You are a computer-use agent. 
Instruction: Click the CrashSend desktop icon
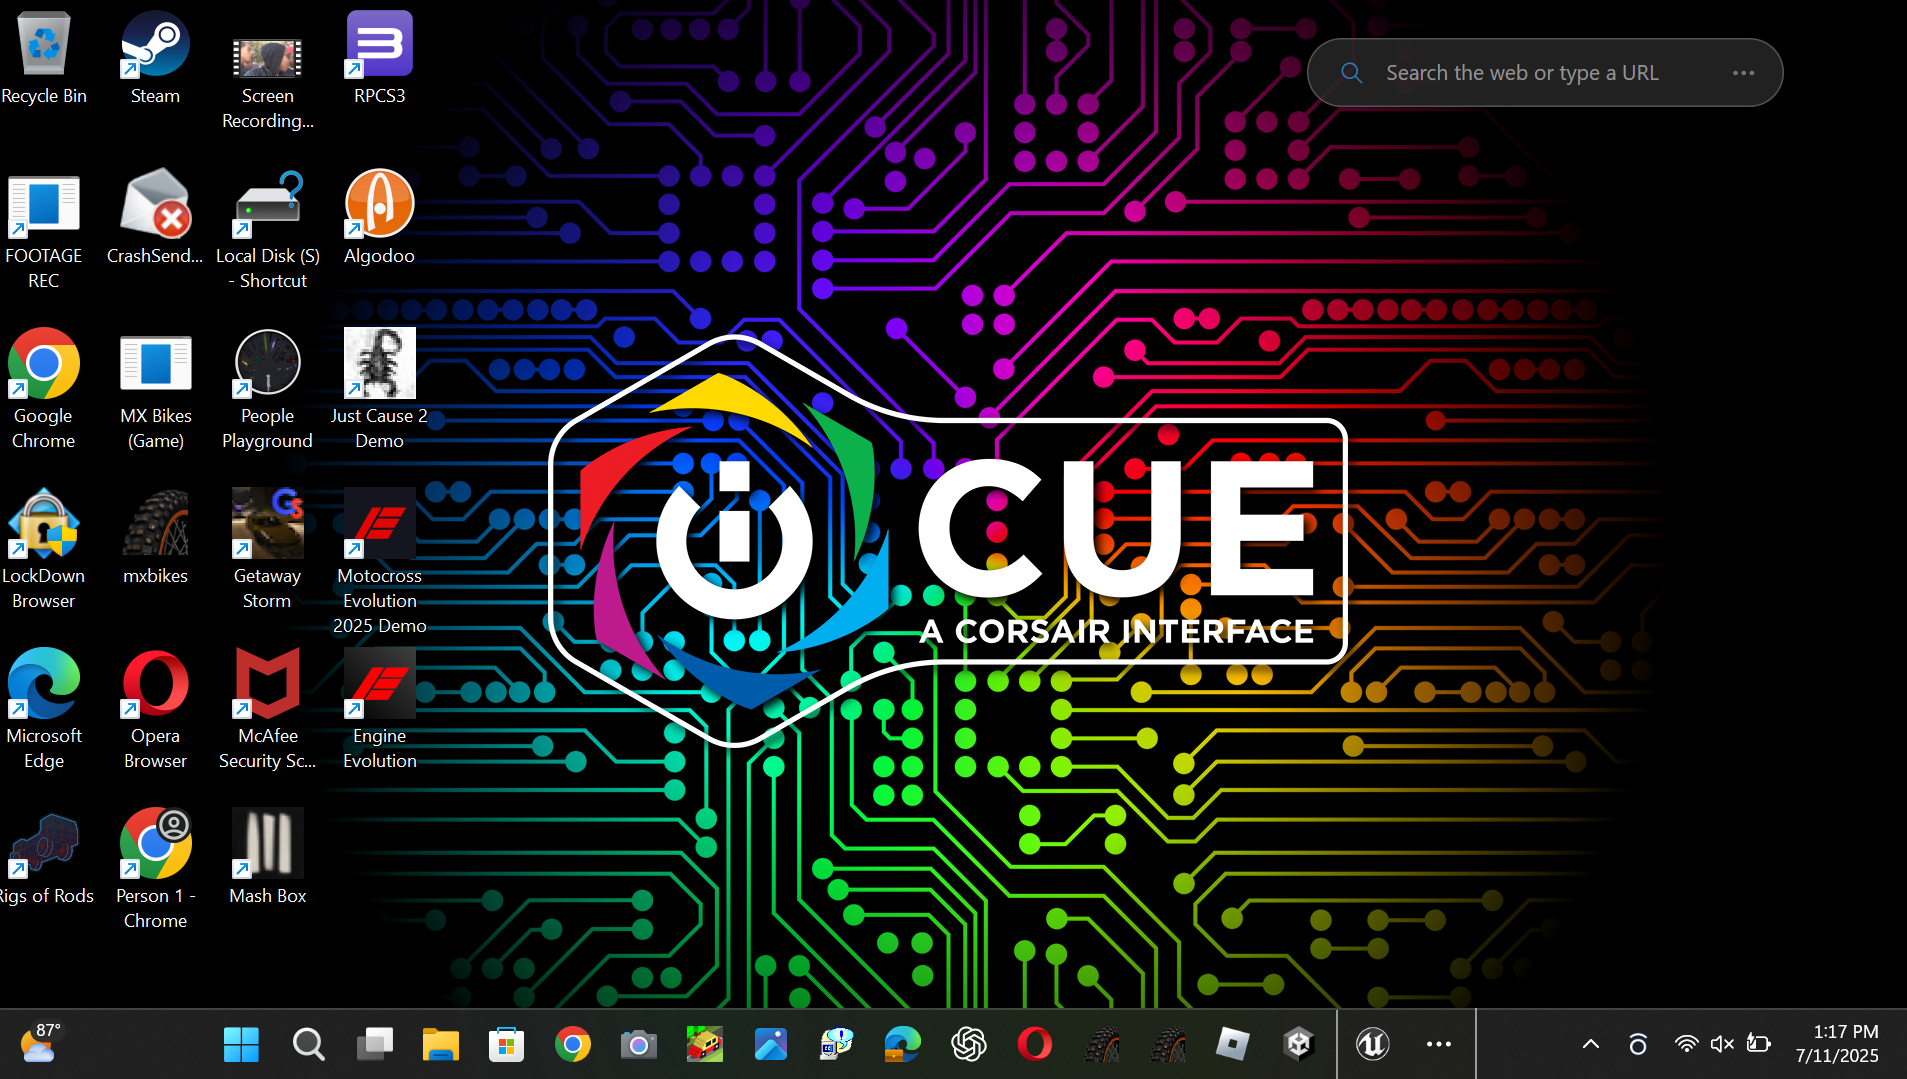click(x=155, y=218)
